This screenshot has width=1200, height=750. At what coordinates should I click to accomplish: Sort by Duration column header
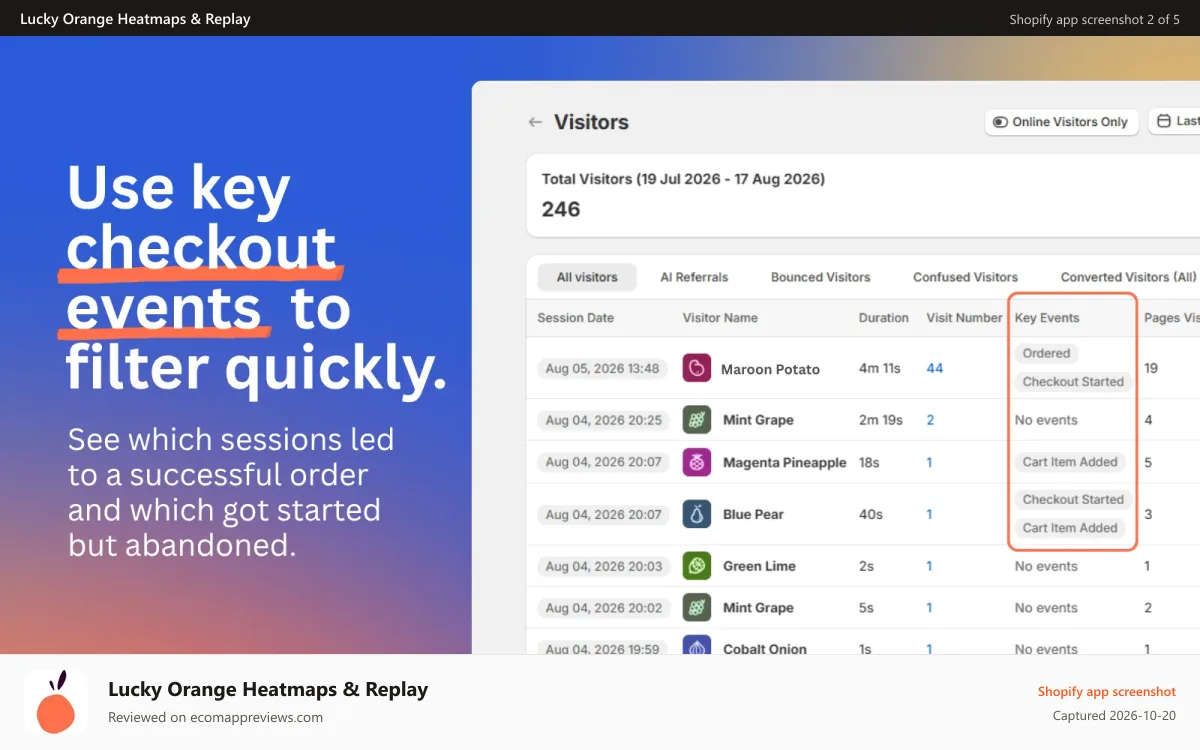tap(883, 318)
